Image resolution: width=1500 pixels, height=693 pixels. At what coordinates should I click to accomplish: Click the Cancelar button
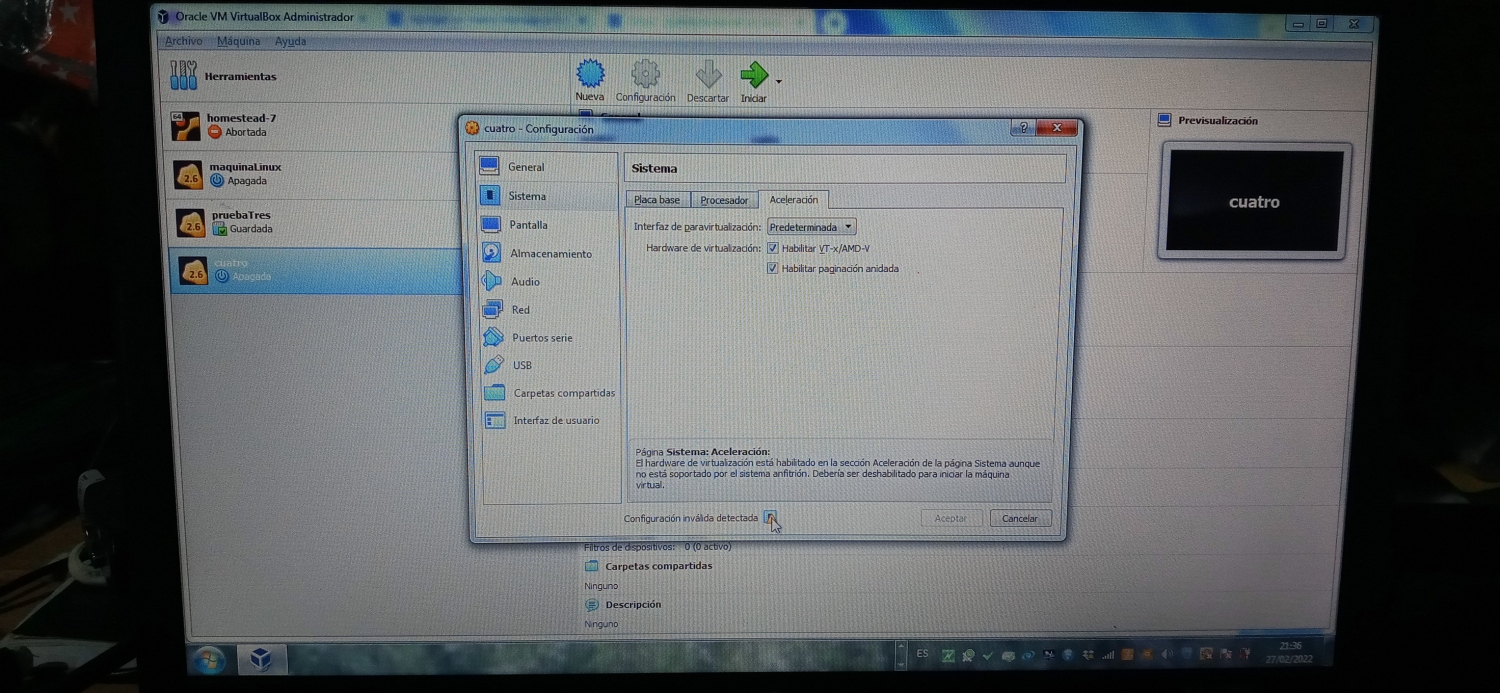coord(1020,518)
